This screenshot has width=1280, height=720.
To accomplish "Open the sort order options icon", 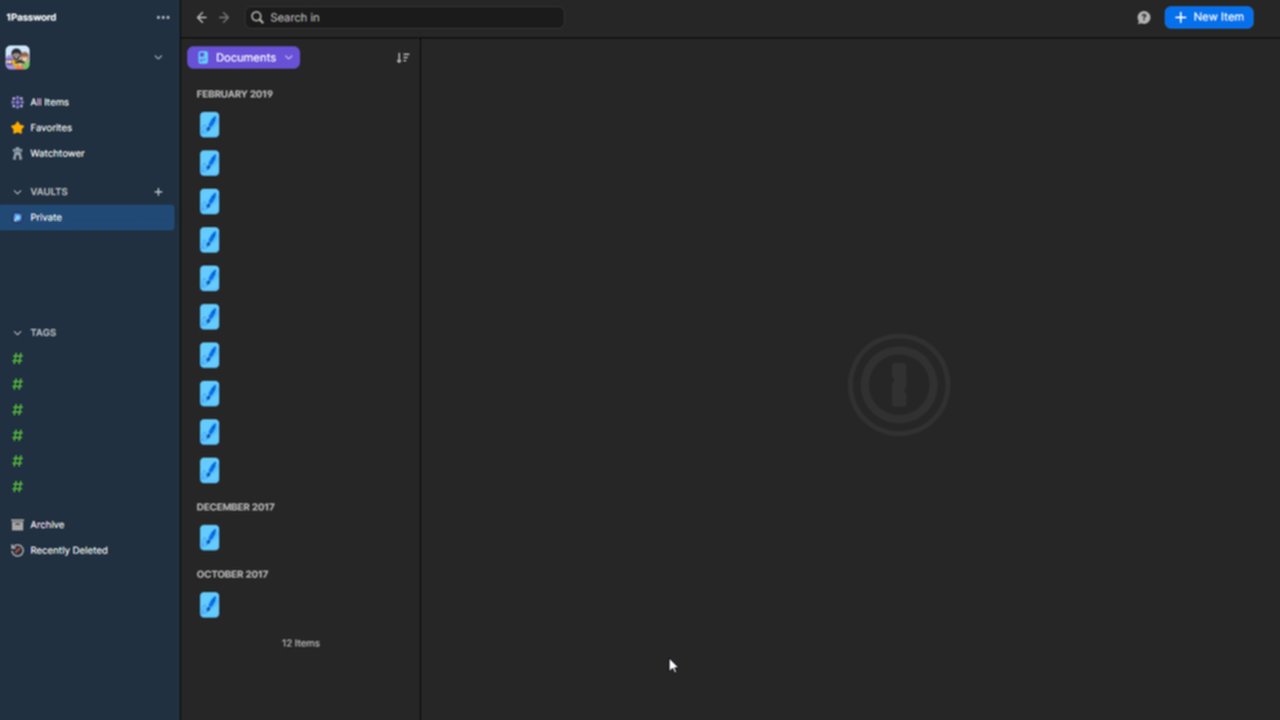I will click(x=403, y=58).
